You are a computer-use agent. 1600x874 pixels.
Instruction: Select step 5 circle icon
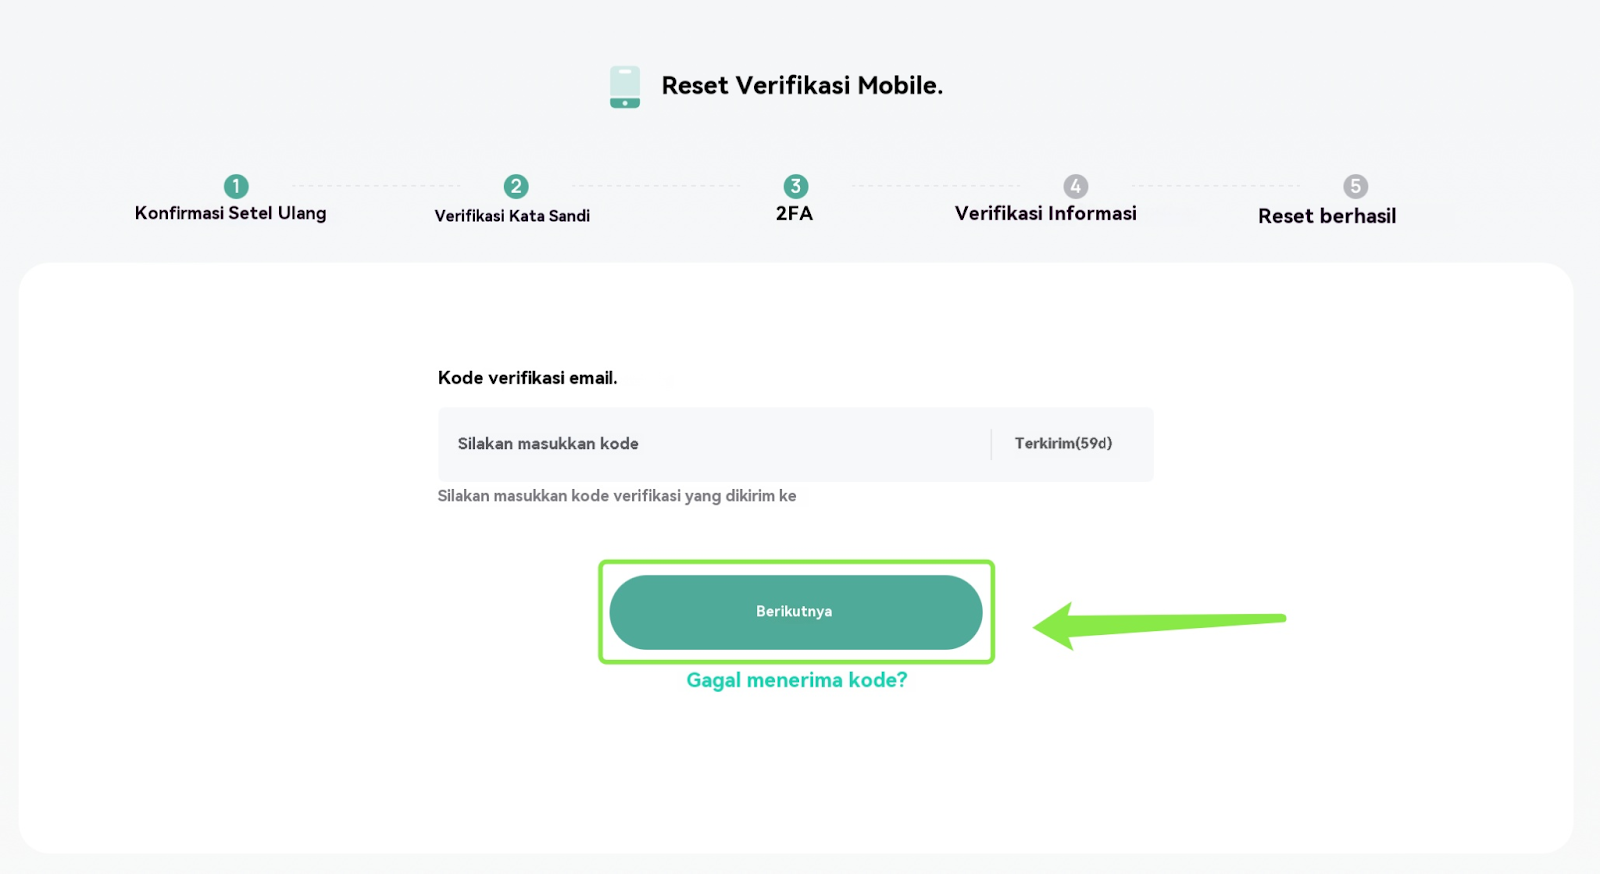[x=1356, y=186]
